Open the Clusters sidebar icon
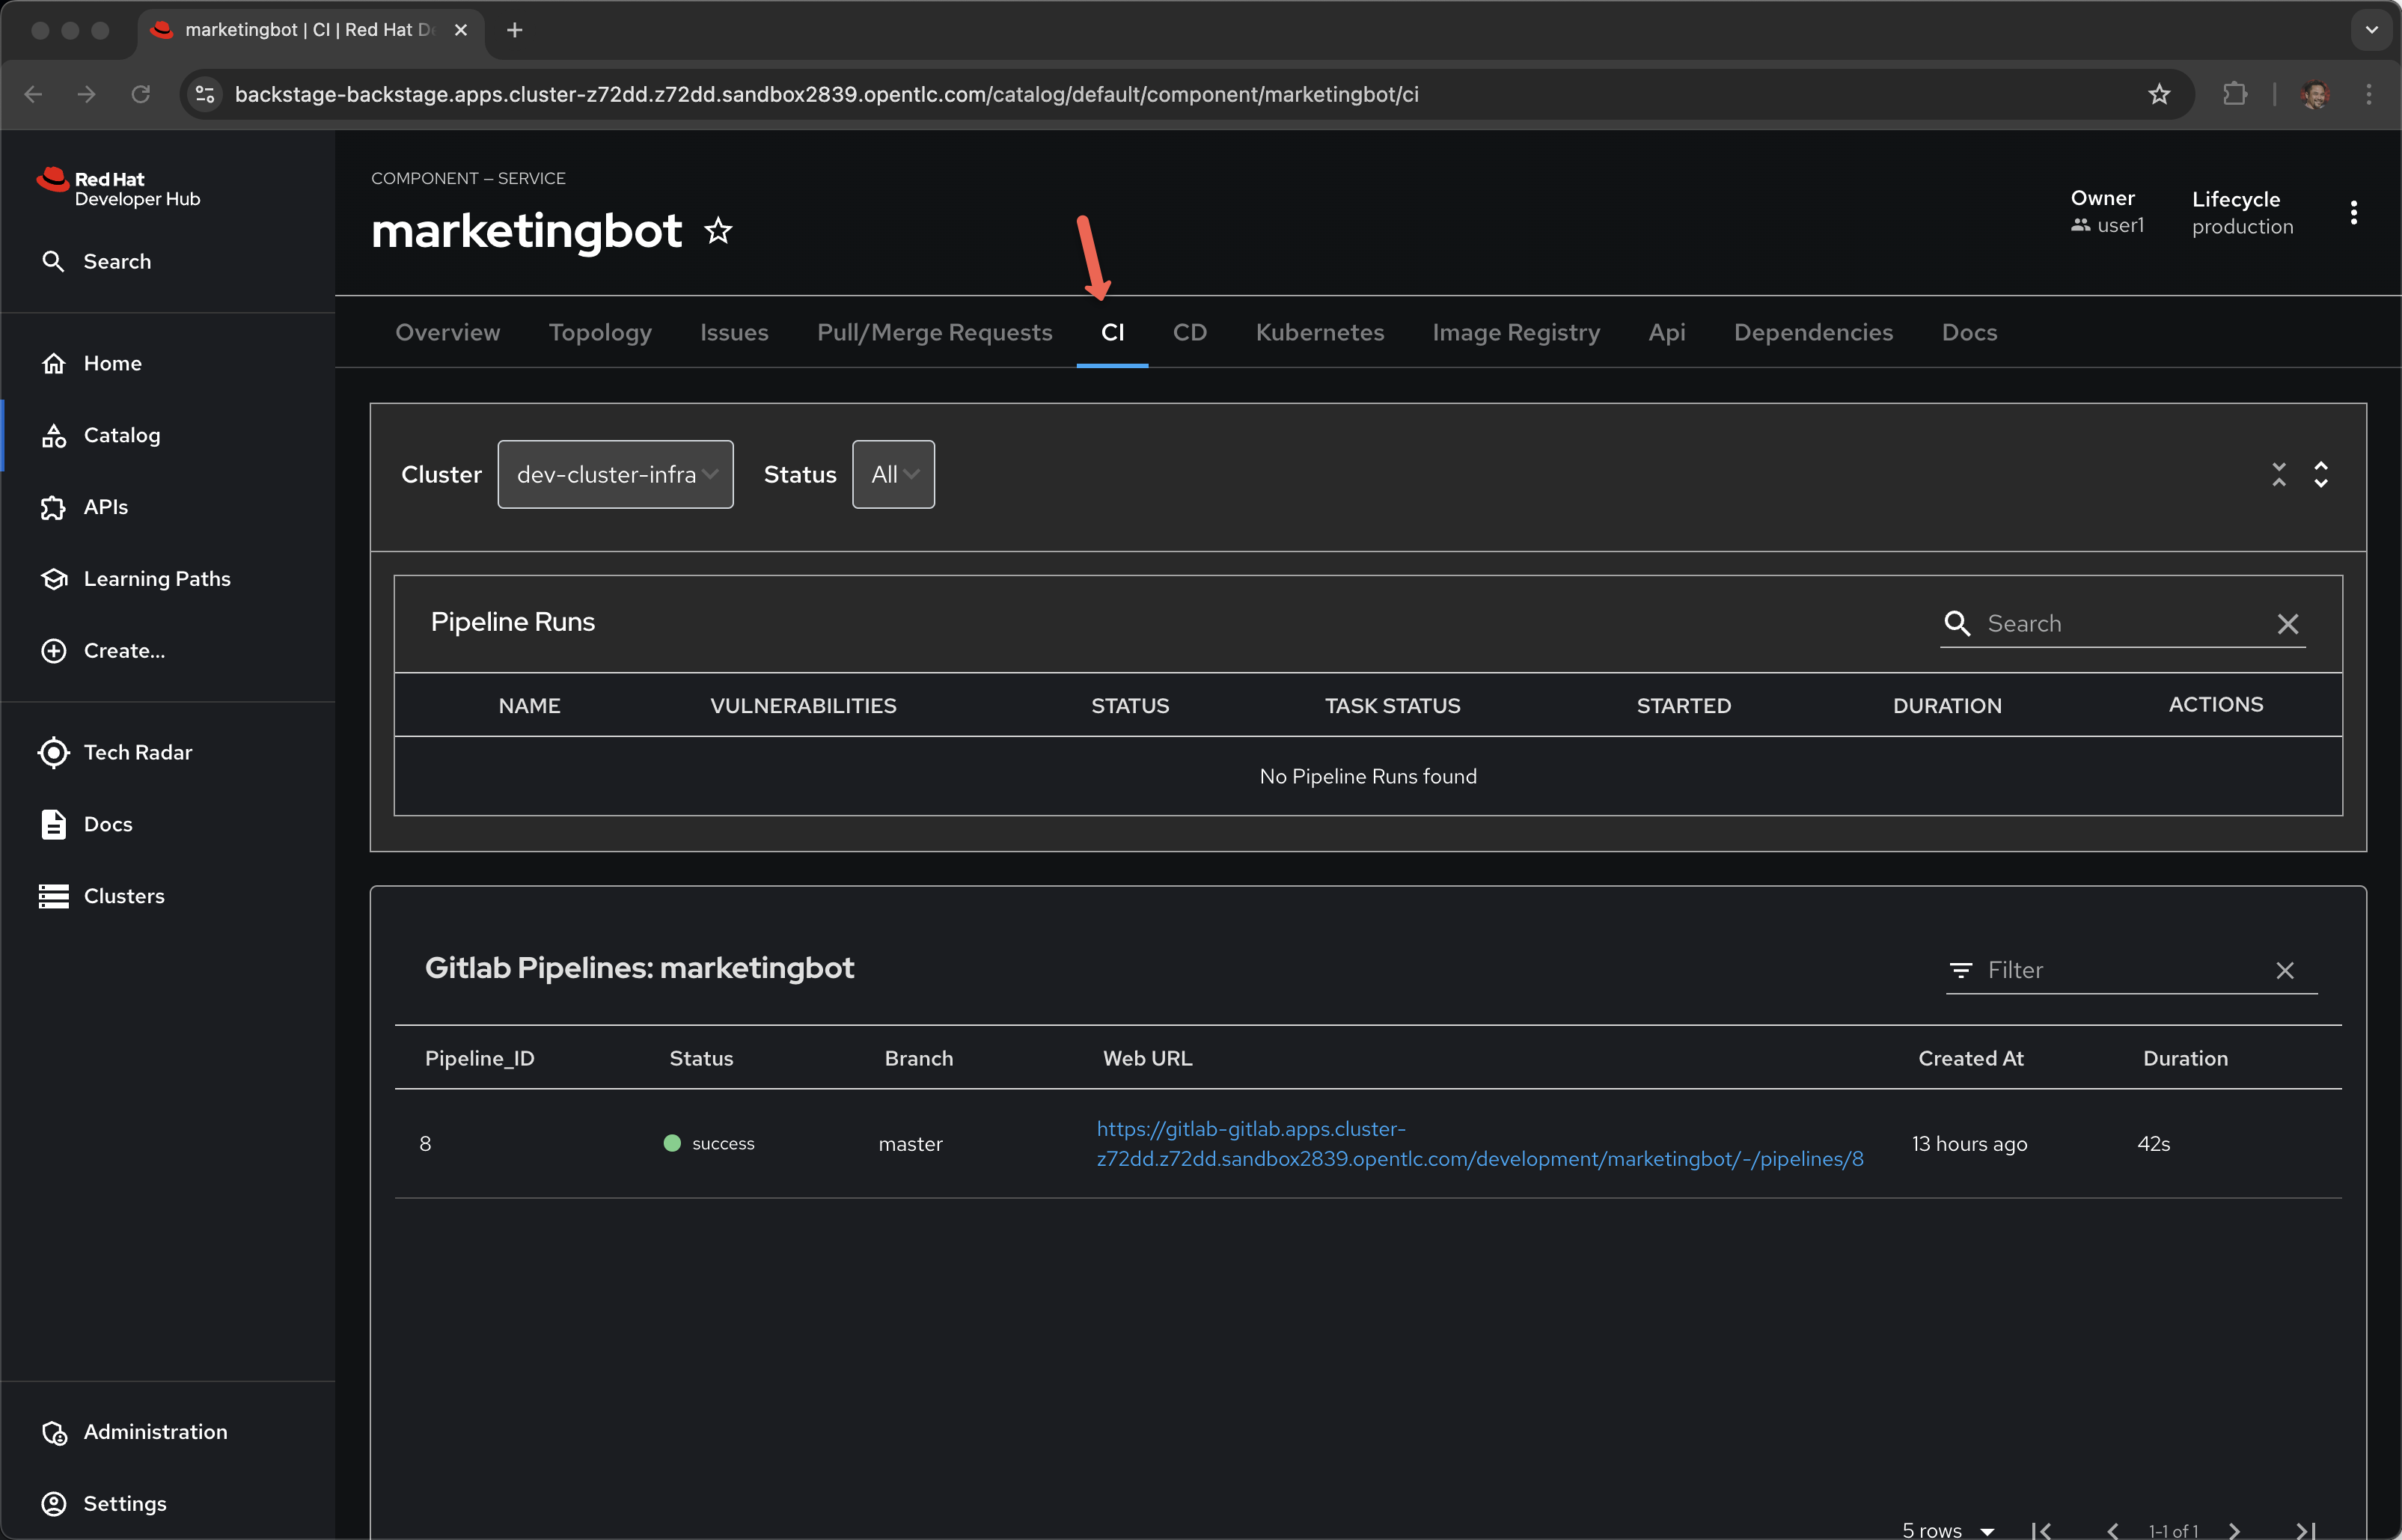The height and width of the screenshot is (1540, 2402). pos(54,896)
